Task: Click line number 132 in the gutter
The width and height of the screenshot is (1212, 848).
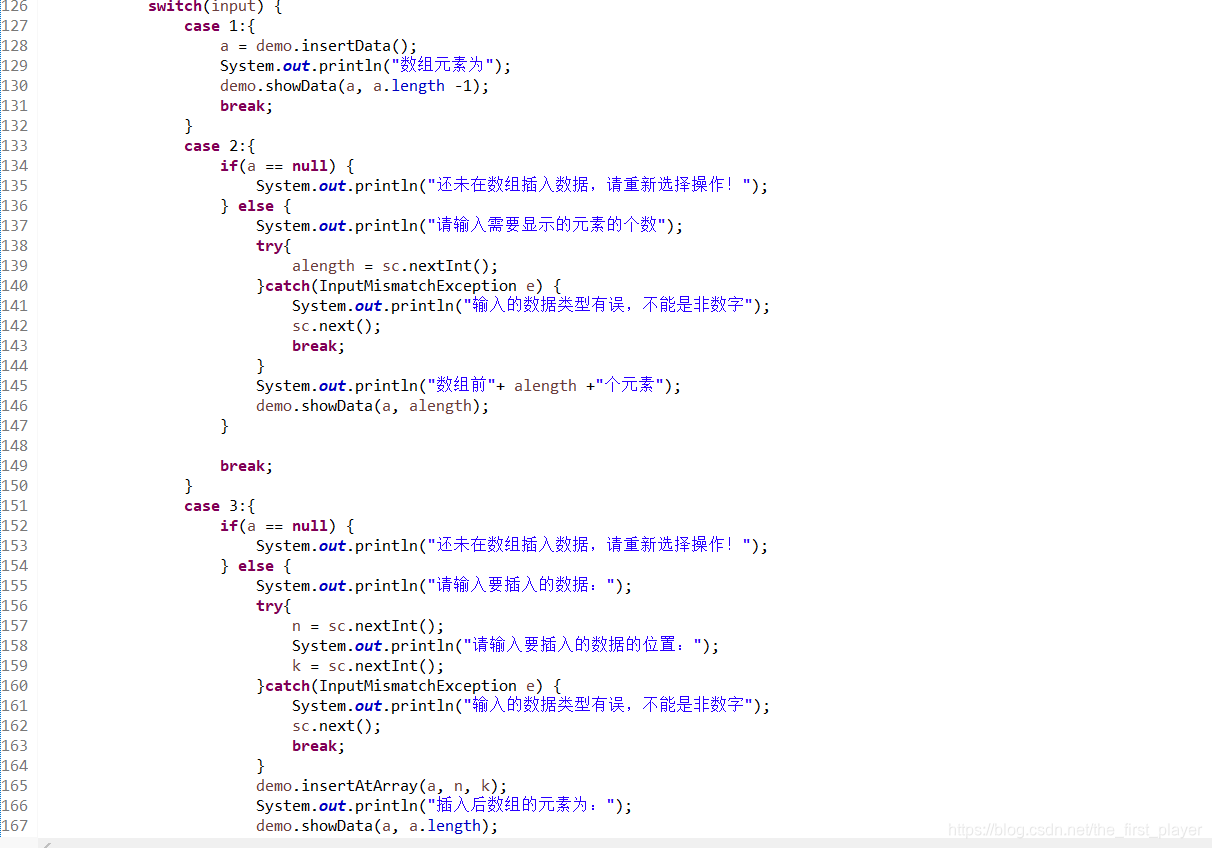Action: [15, 126]
